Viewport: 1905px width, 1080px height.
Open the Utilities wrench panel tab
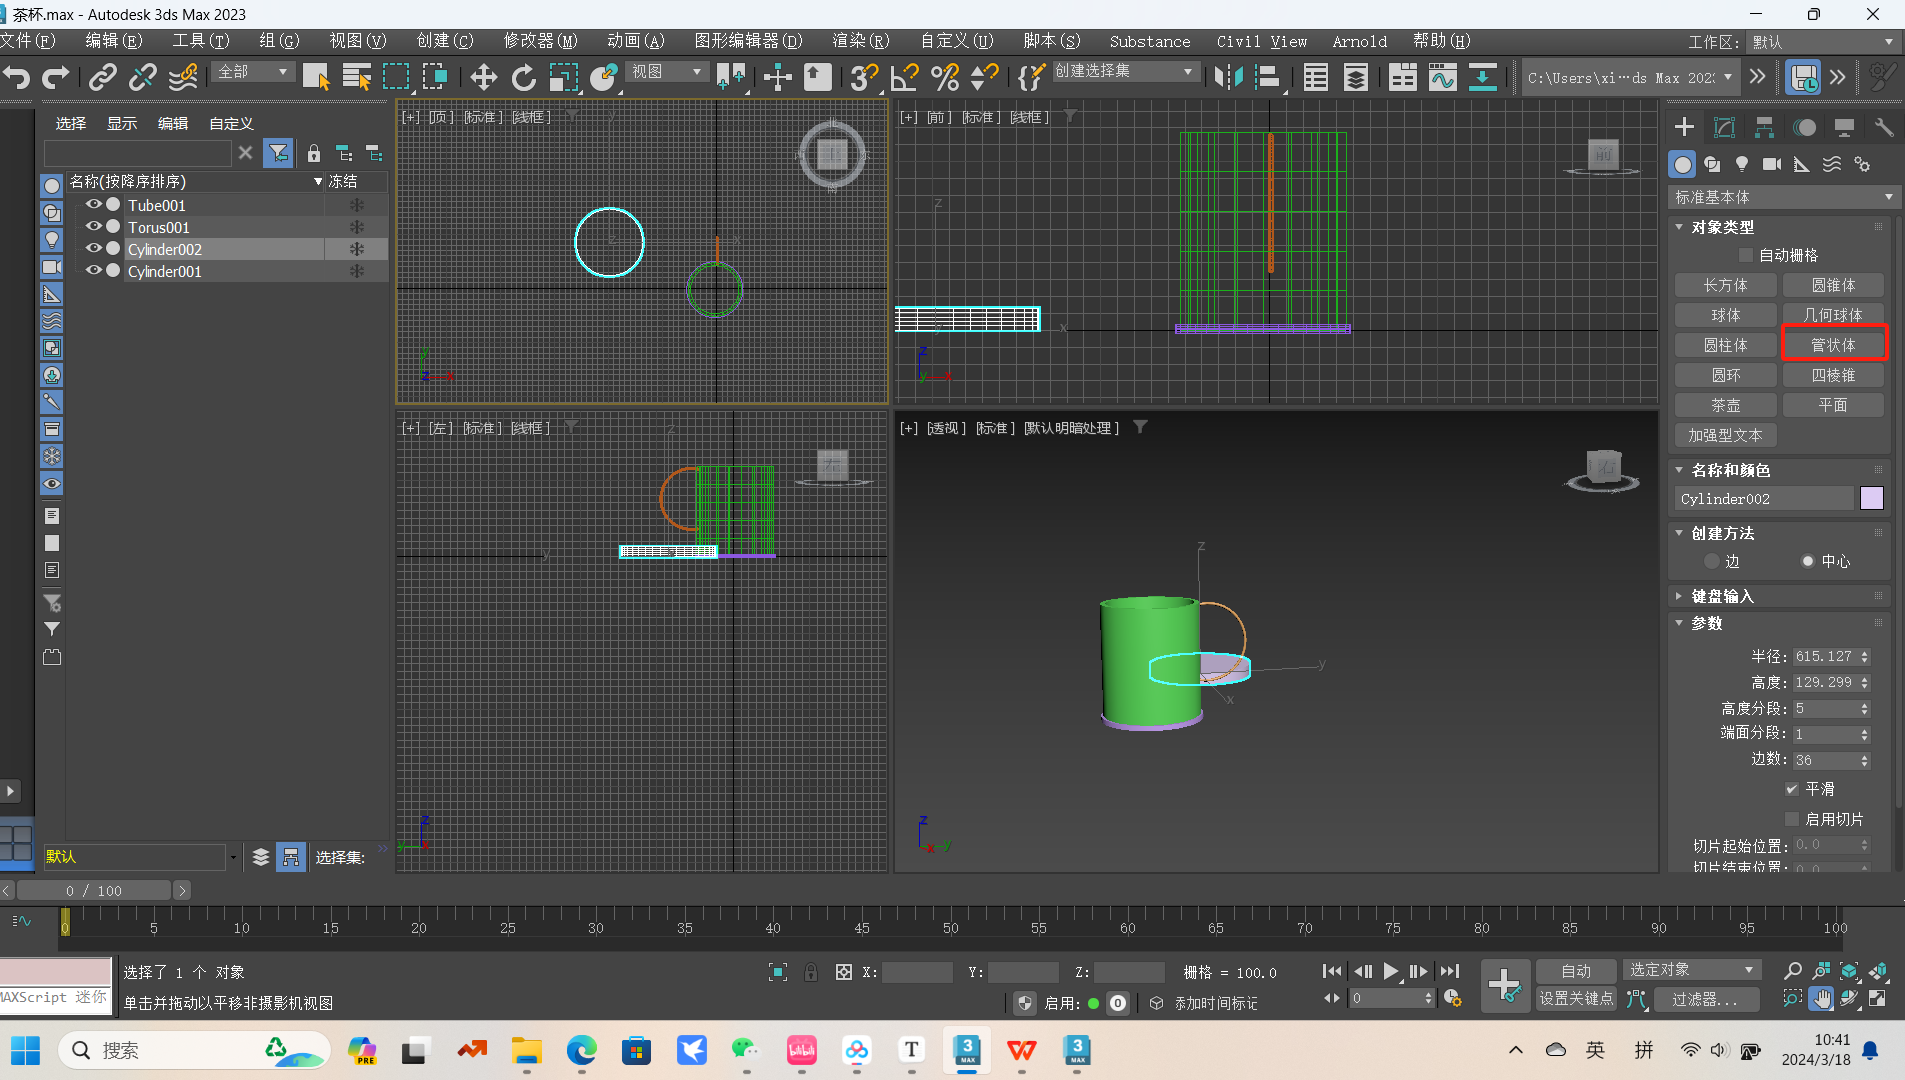click(x=1884, y=127)
